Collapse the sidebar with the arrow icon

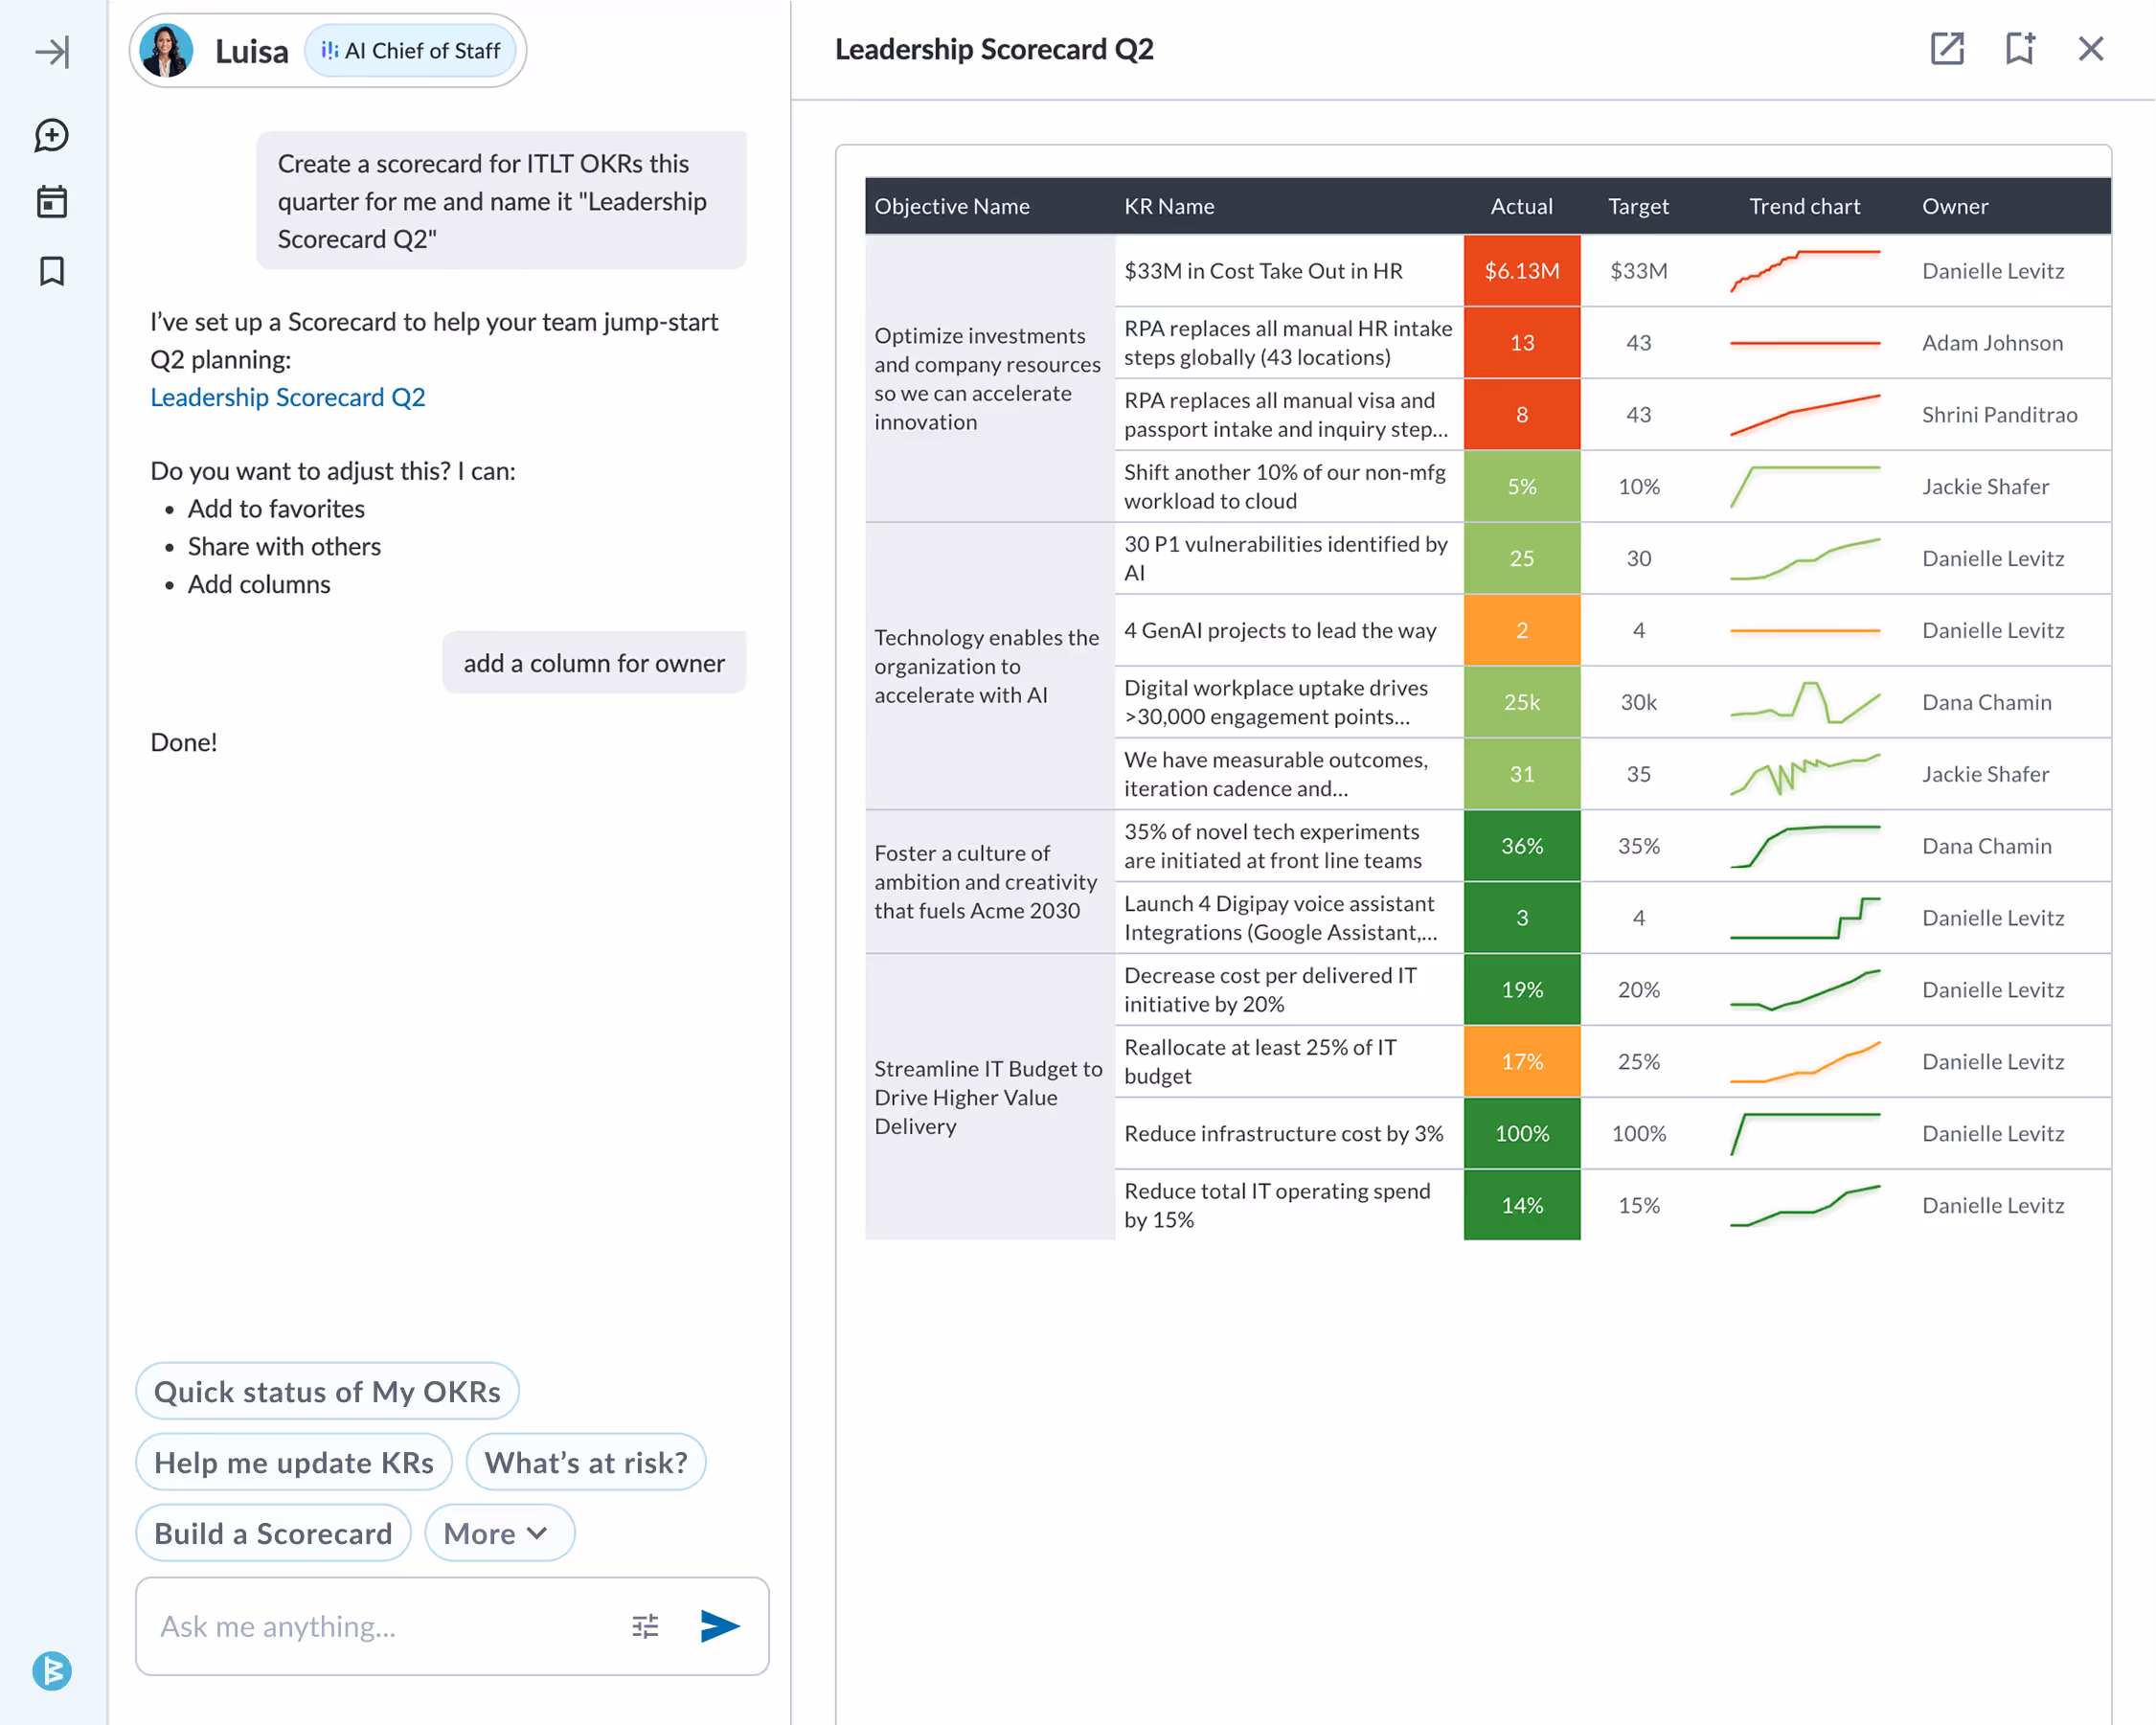click(52, 52)
